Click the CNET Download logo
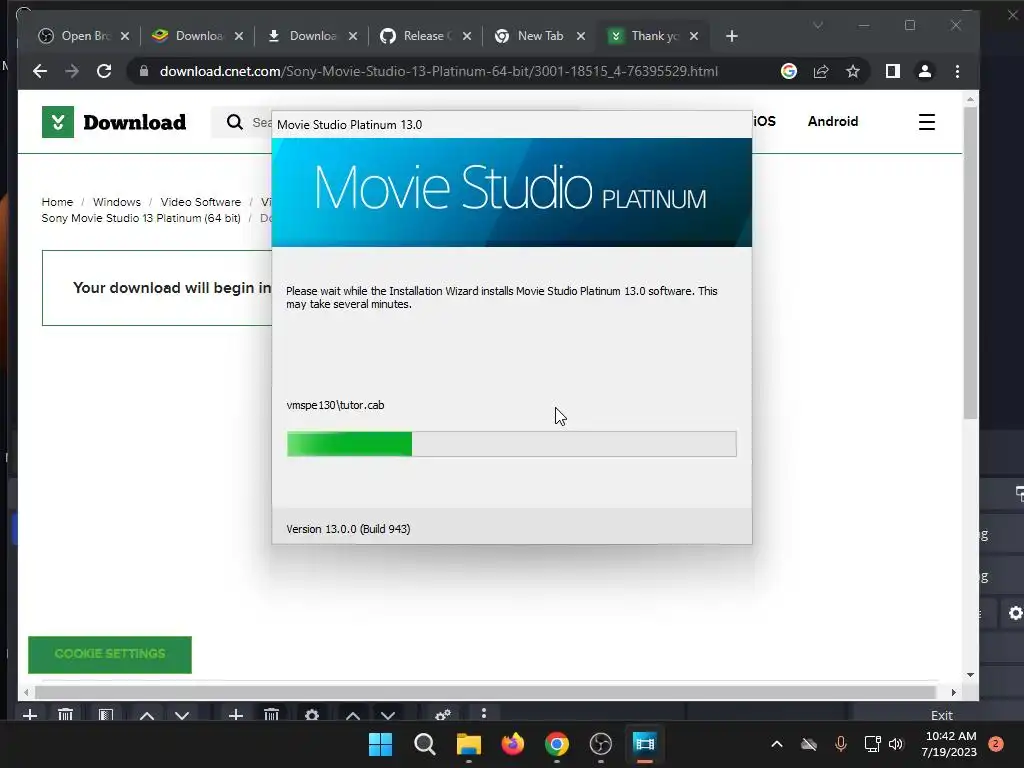Screen dimensions: 1024x768 [x=114, y=122]
